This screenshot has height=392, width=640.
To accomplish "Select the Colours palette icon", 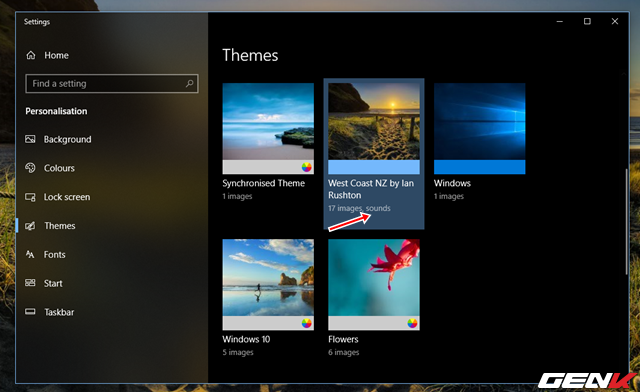I will tap(30, 168).
